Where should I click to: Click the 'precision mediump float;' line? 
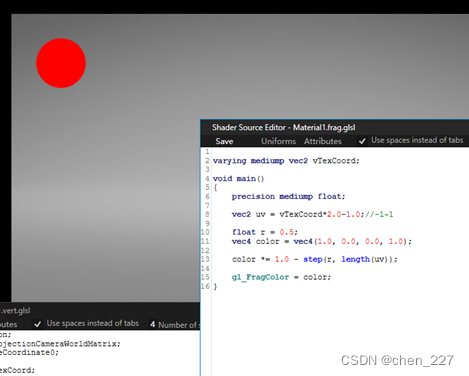click(288, 196)
